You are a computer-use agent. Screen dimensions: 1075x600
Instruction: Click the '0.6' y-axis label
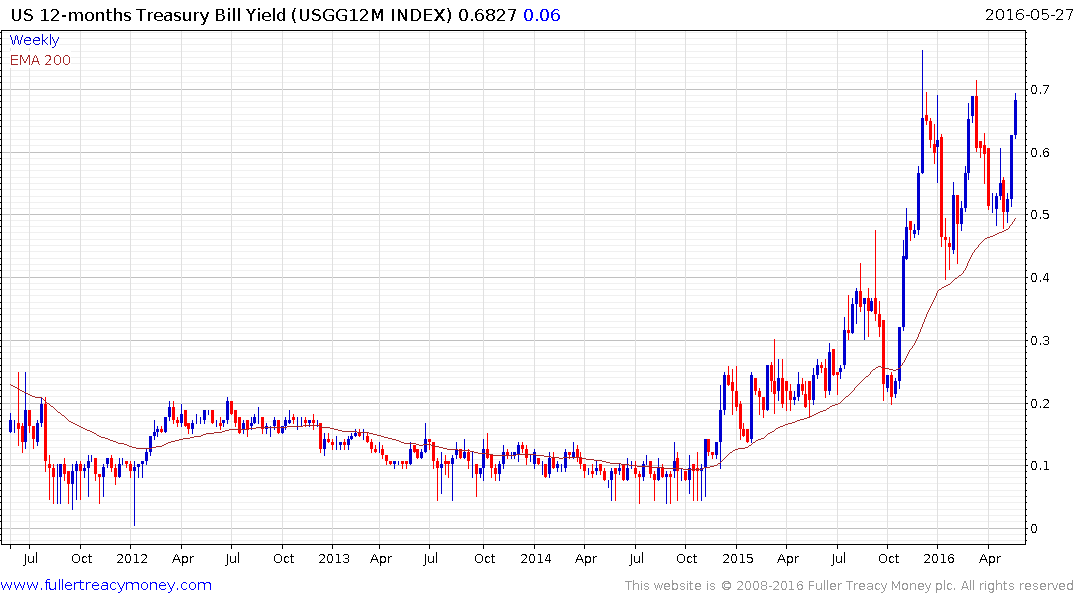1040,152
